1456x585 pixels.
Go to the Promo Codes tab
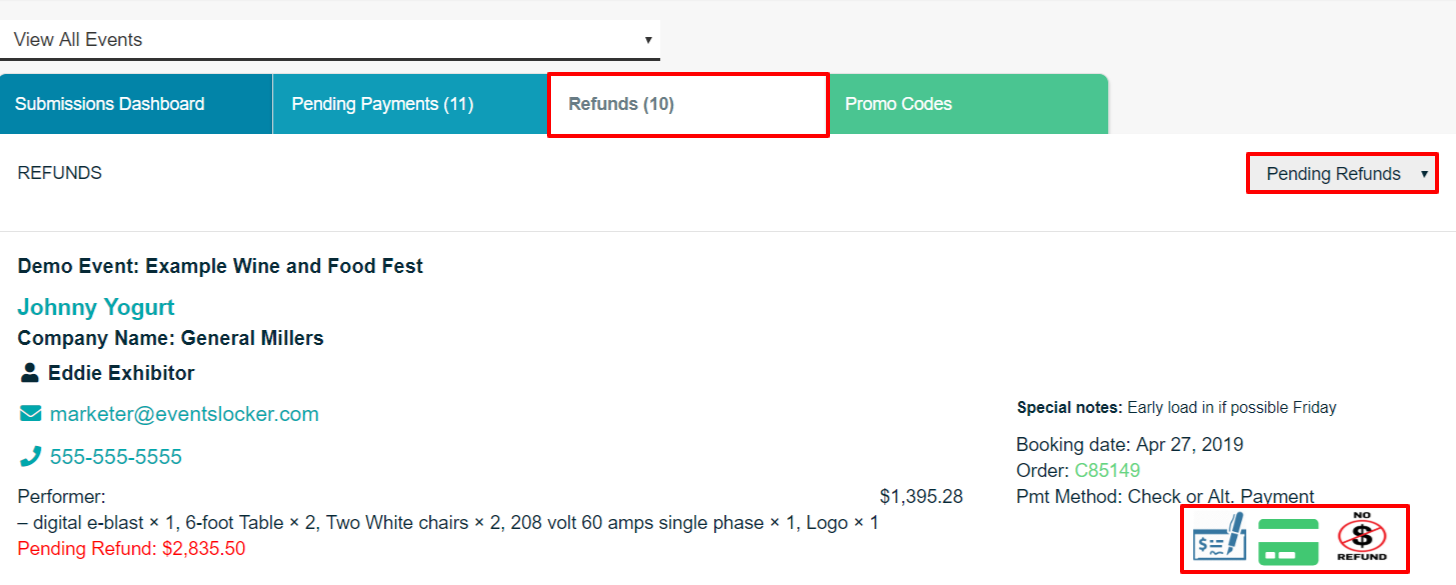(968, 104)
